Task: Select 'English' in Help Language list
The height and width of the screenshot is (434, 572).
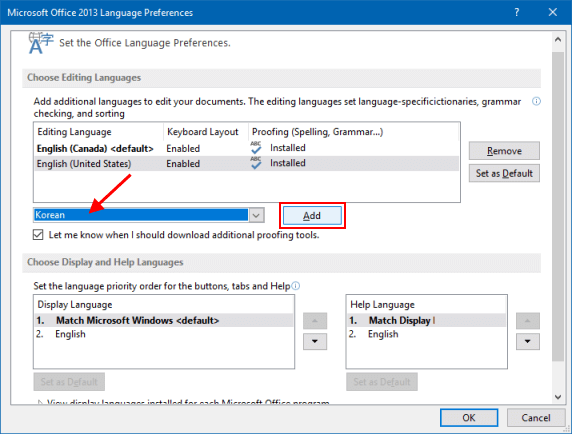Action: coord(426,334)
